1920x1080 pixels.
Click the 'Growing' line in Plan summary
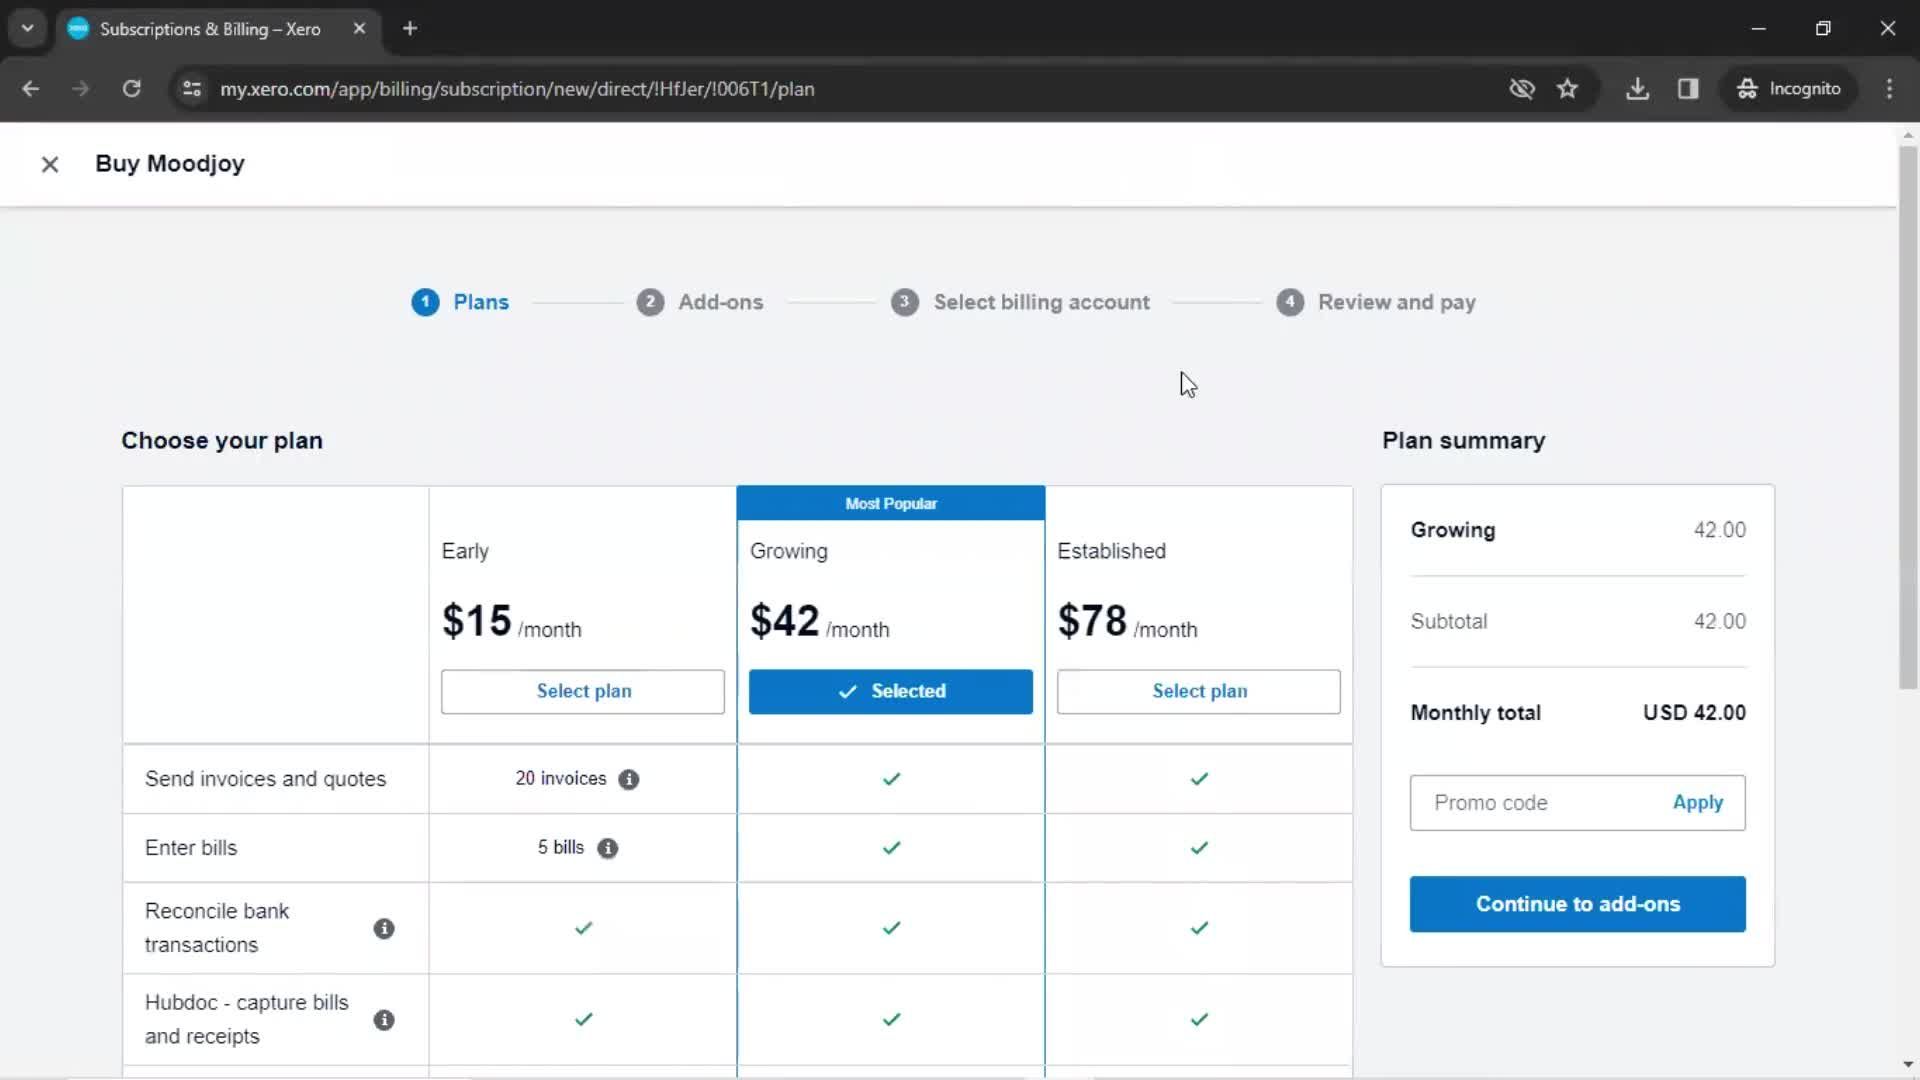coord(1578,530)
